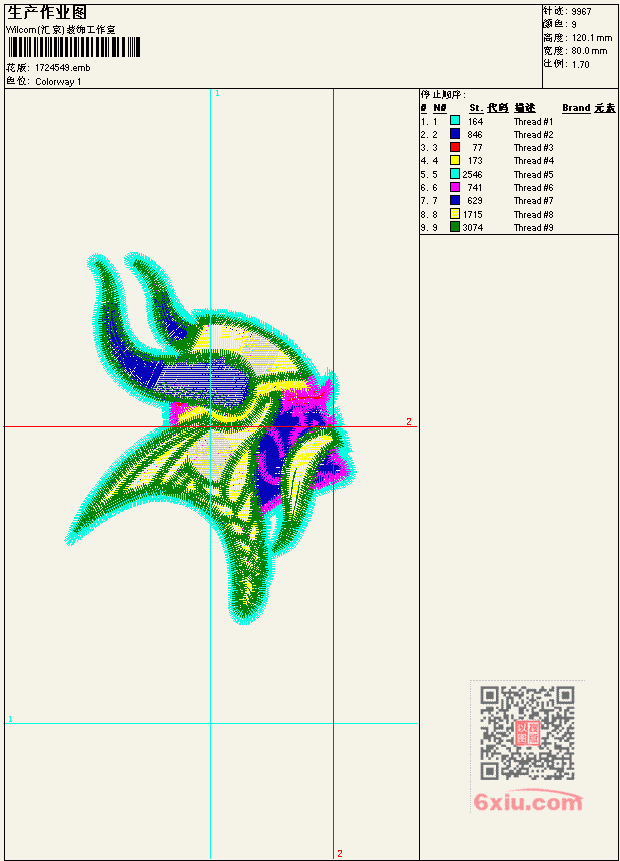The image size is (620, 861).
Task: Click the '停止顺序' stop sequence heading
Action: point(443,95)
